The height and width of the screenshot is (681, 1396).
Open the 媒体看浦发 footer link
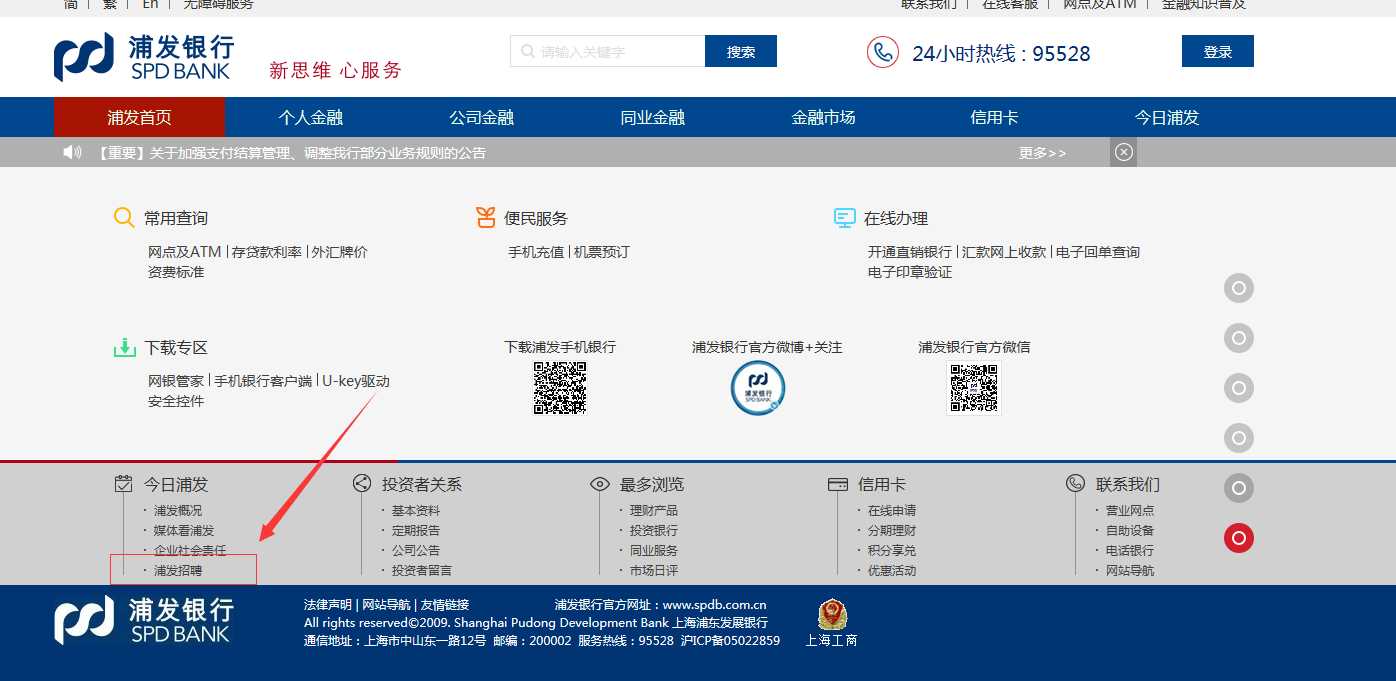pos(184,530)
